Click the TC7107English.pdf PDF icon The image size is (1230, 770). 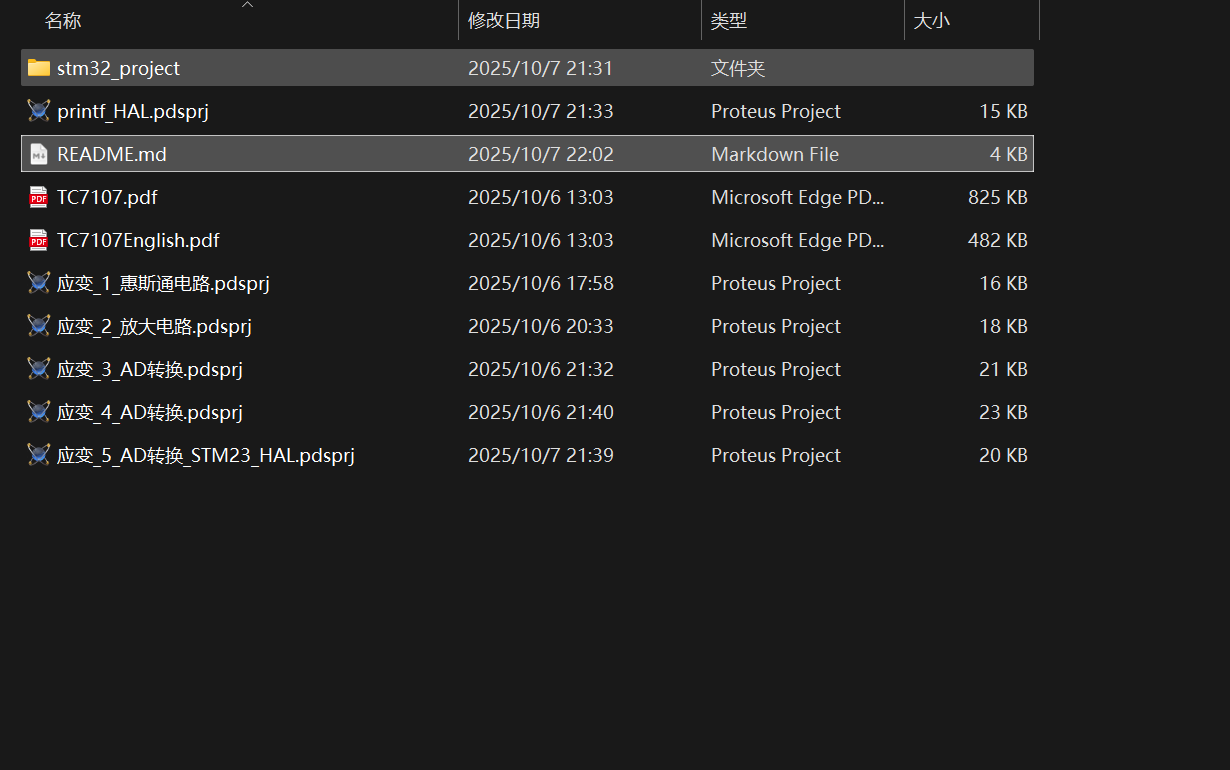click(39, 240)
